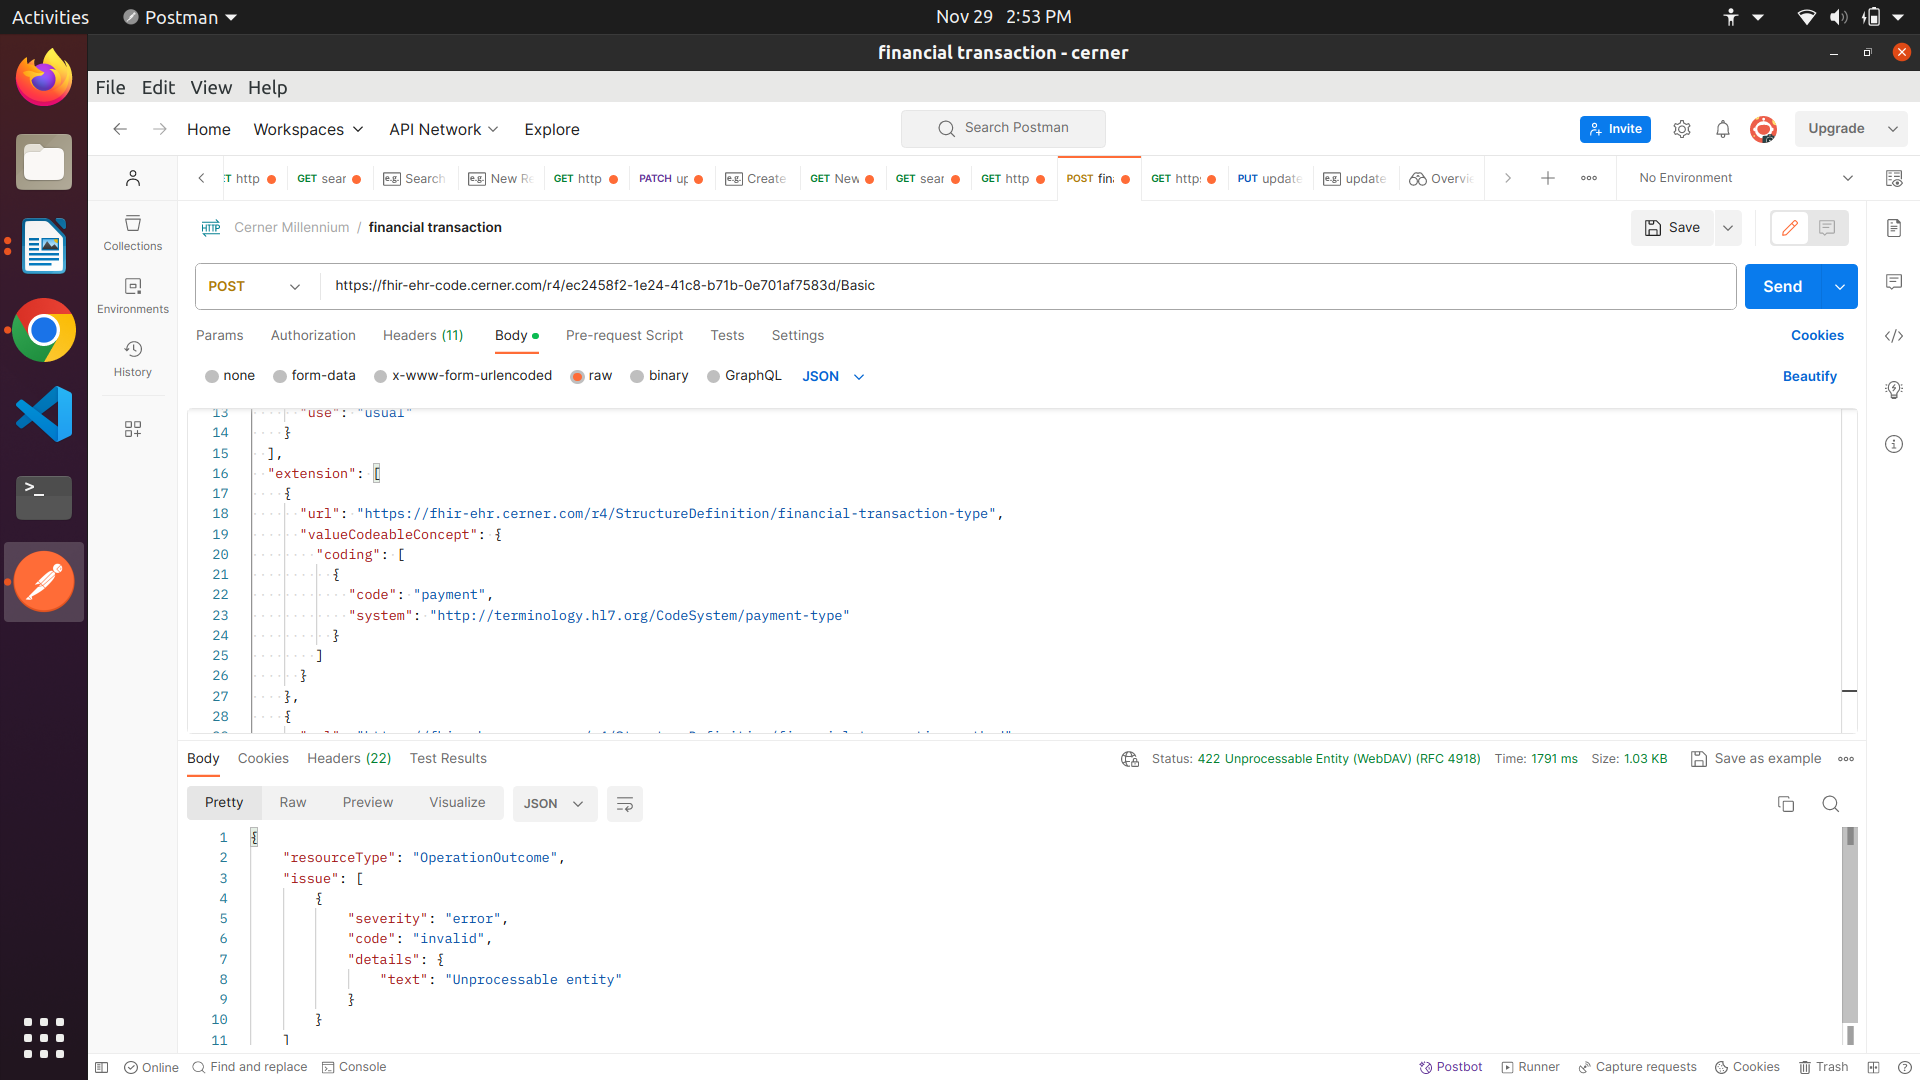Screen dimensions: 1920x1080
Task: Copy the response body
Action: click(1786, 803)
